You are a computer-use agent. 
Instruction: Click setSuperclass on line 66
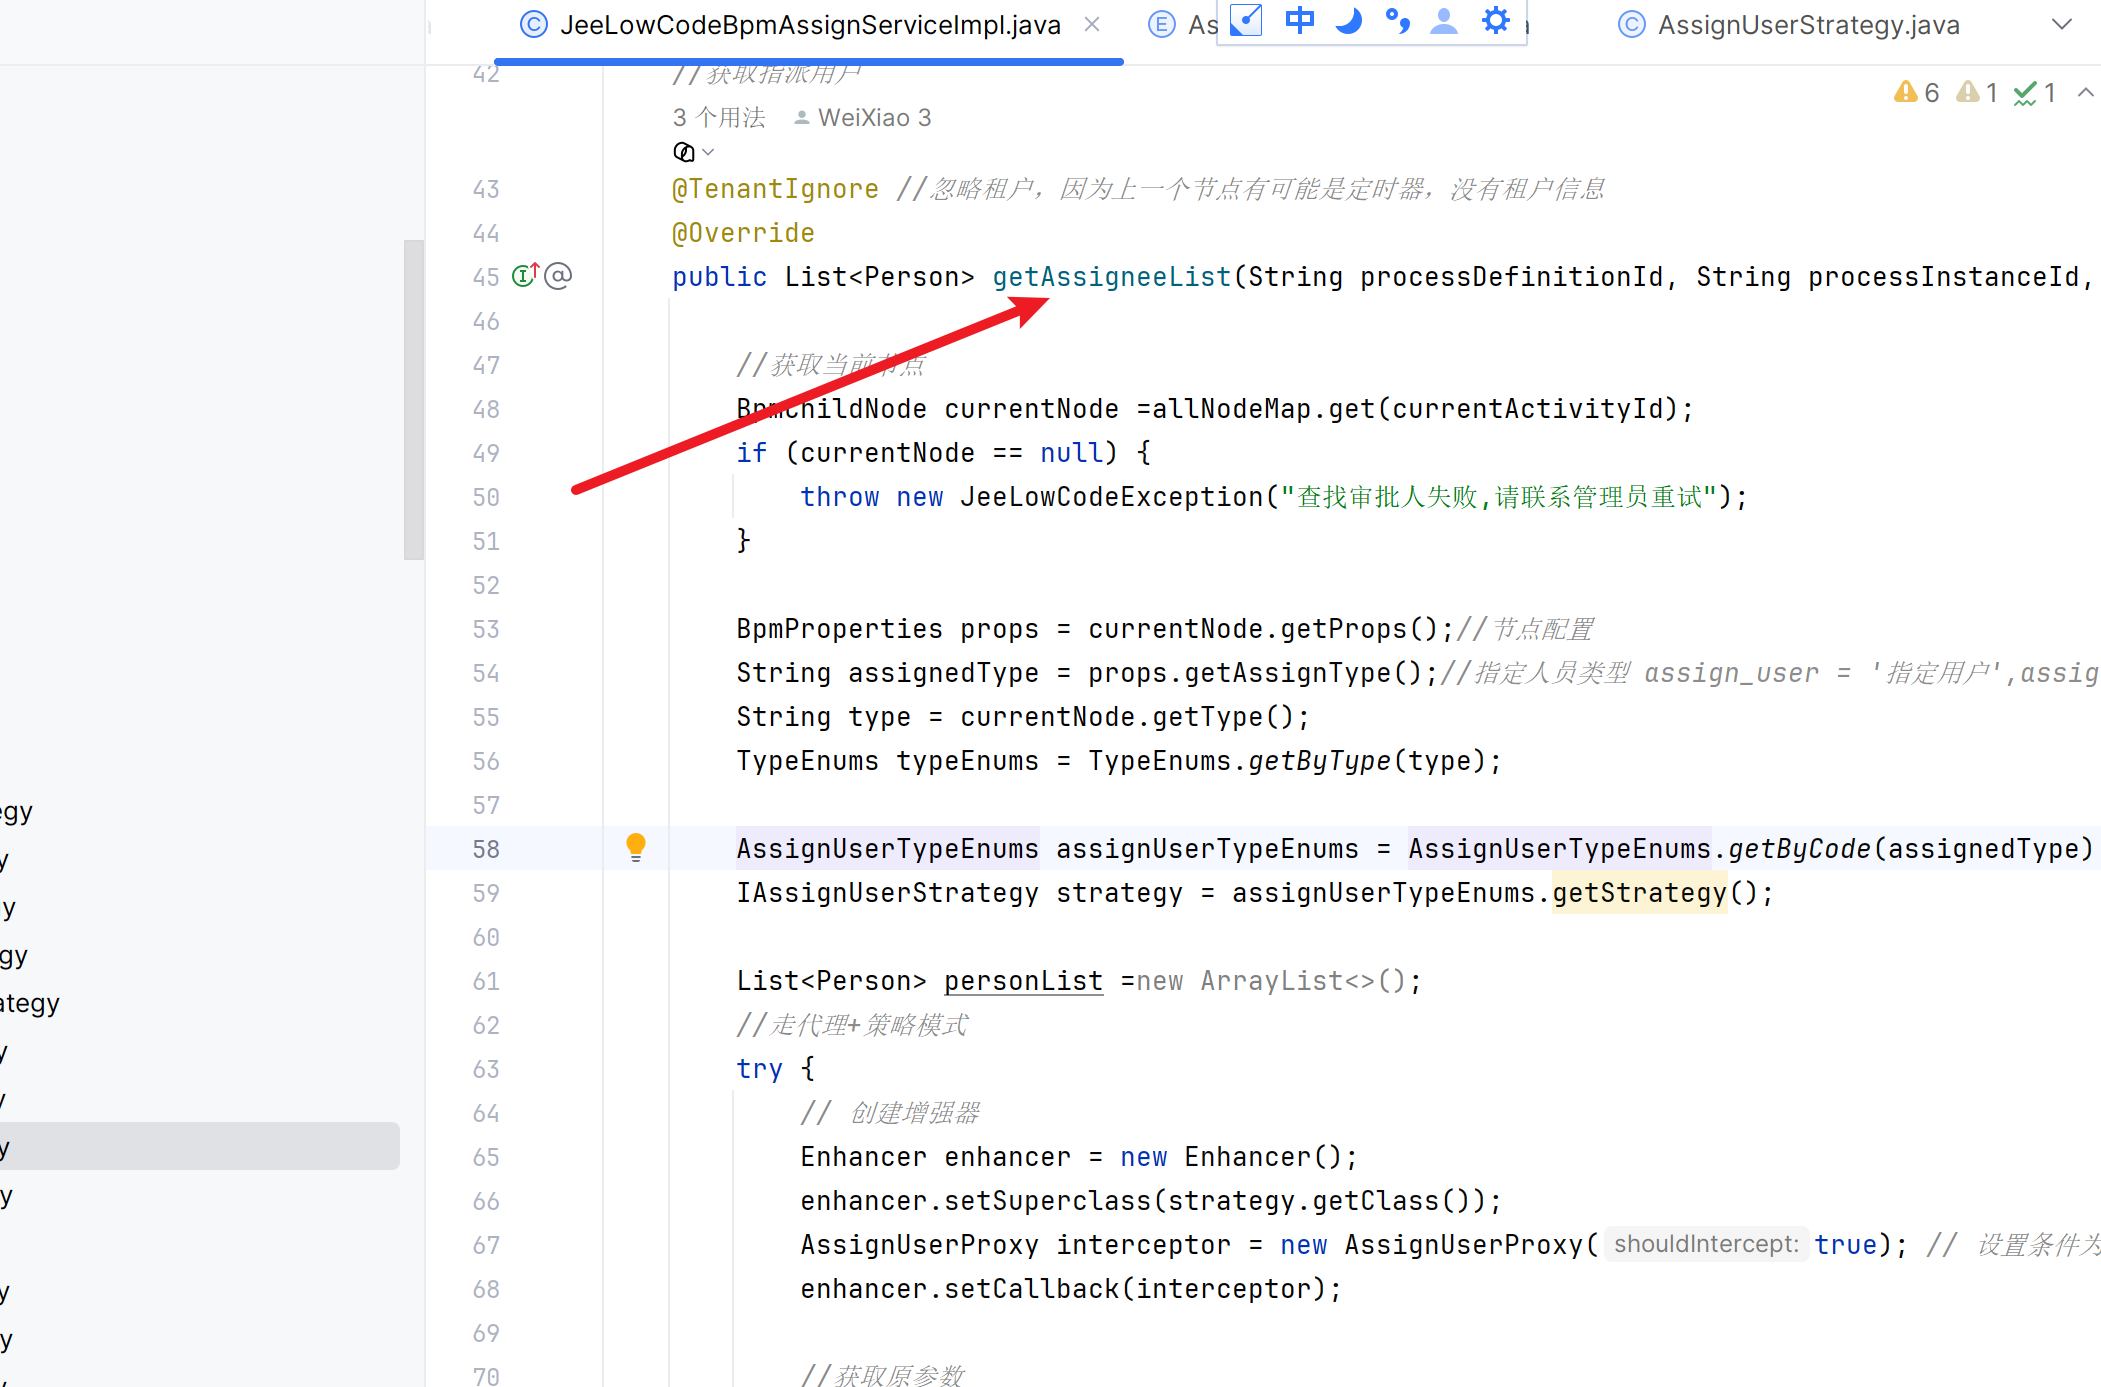[x=1048, y=1201]
